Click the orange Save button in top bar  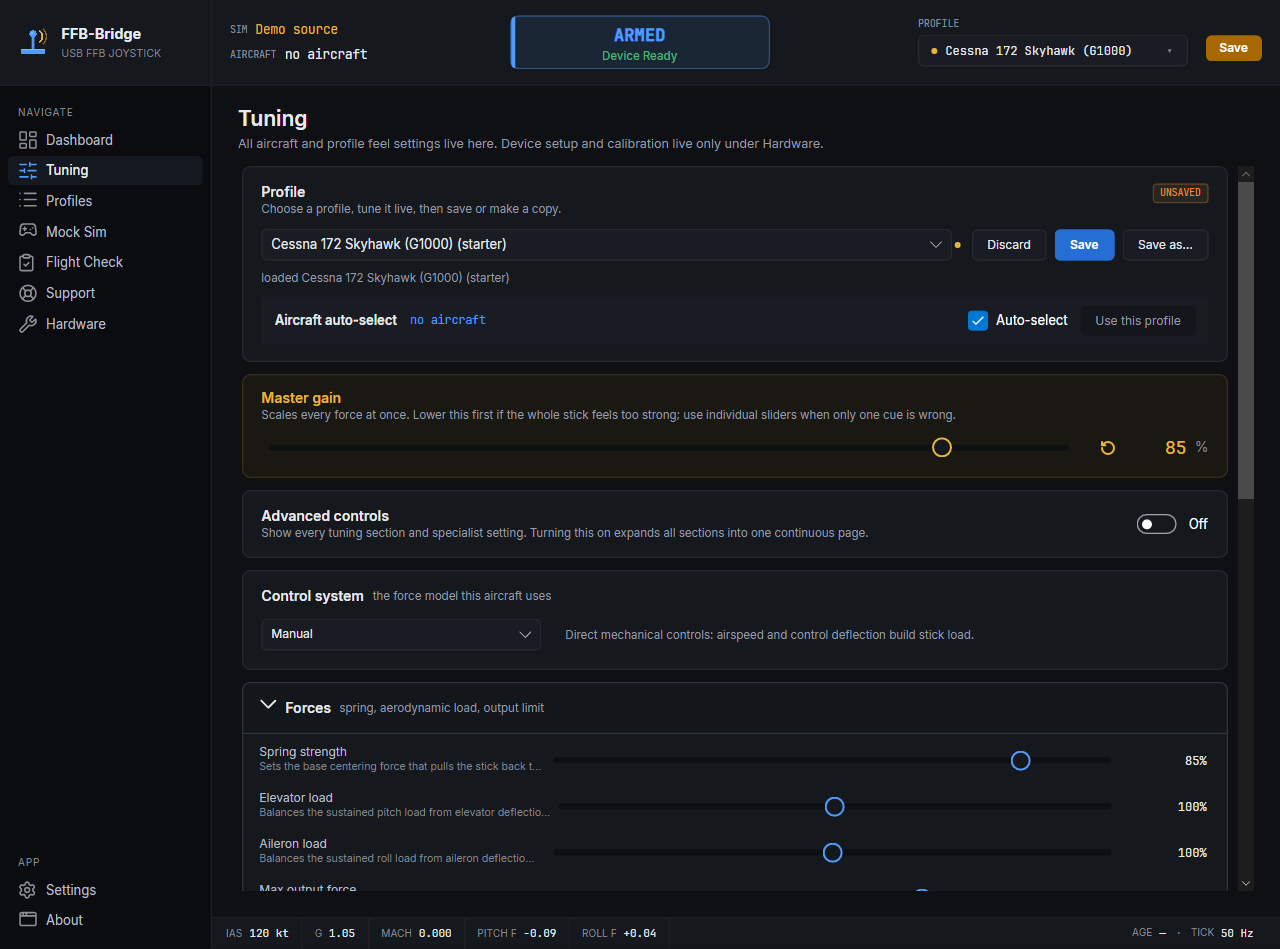pyautogui.click(x=1233, y=48)
